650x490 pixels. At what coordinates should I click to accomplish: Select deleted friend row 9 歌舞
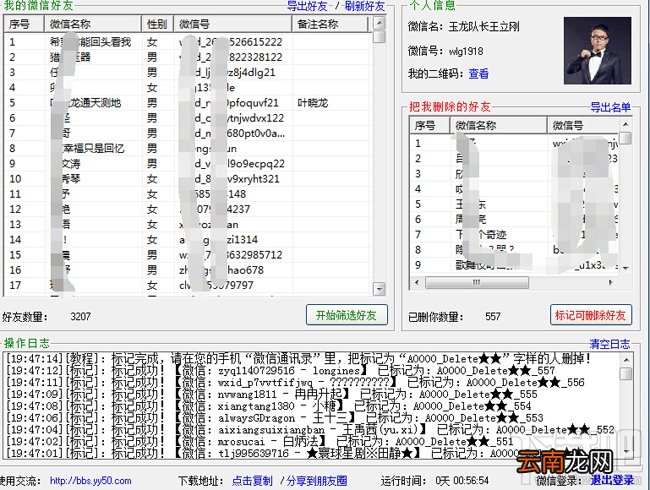[514, 265]
